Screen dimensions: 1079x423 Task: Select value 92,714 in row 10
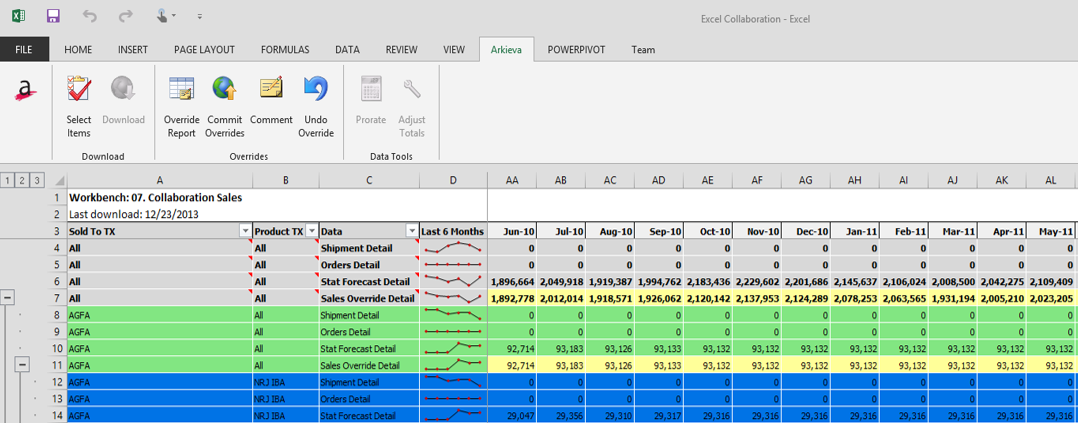pos(512,348)
